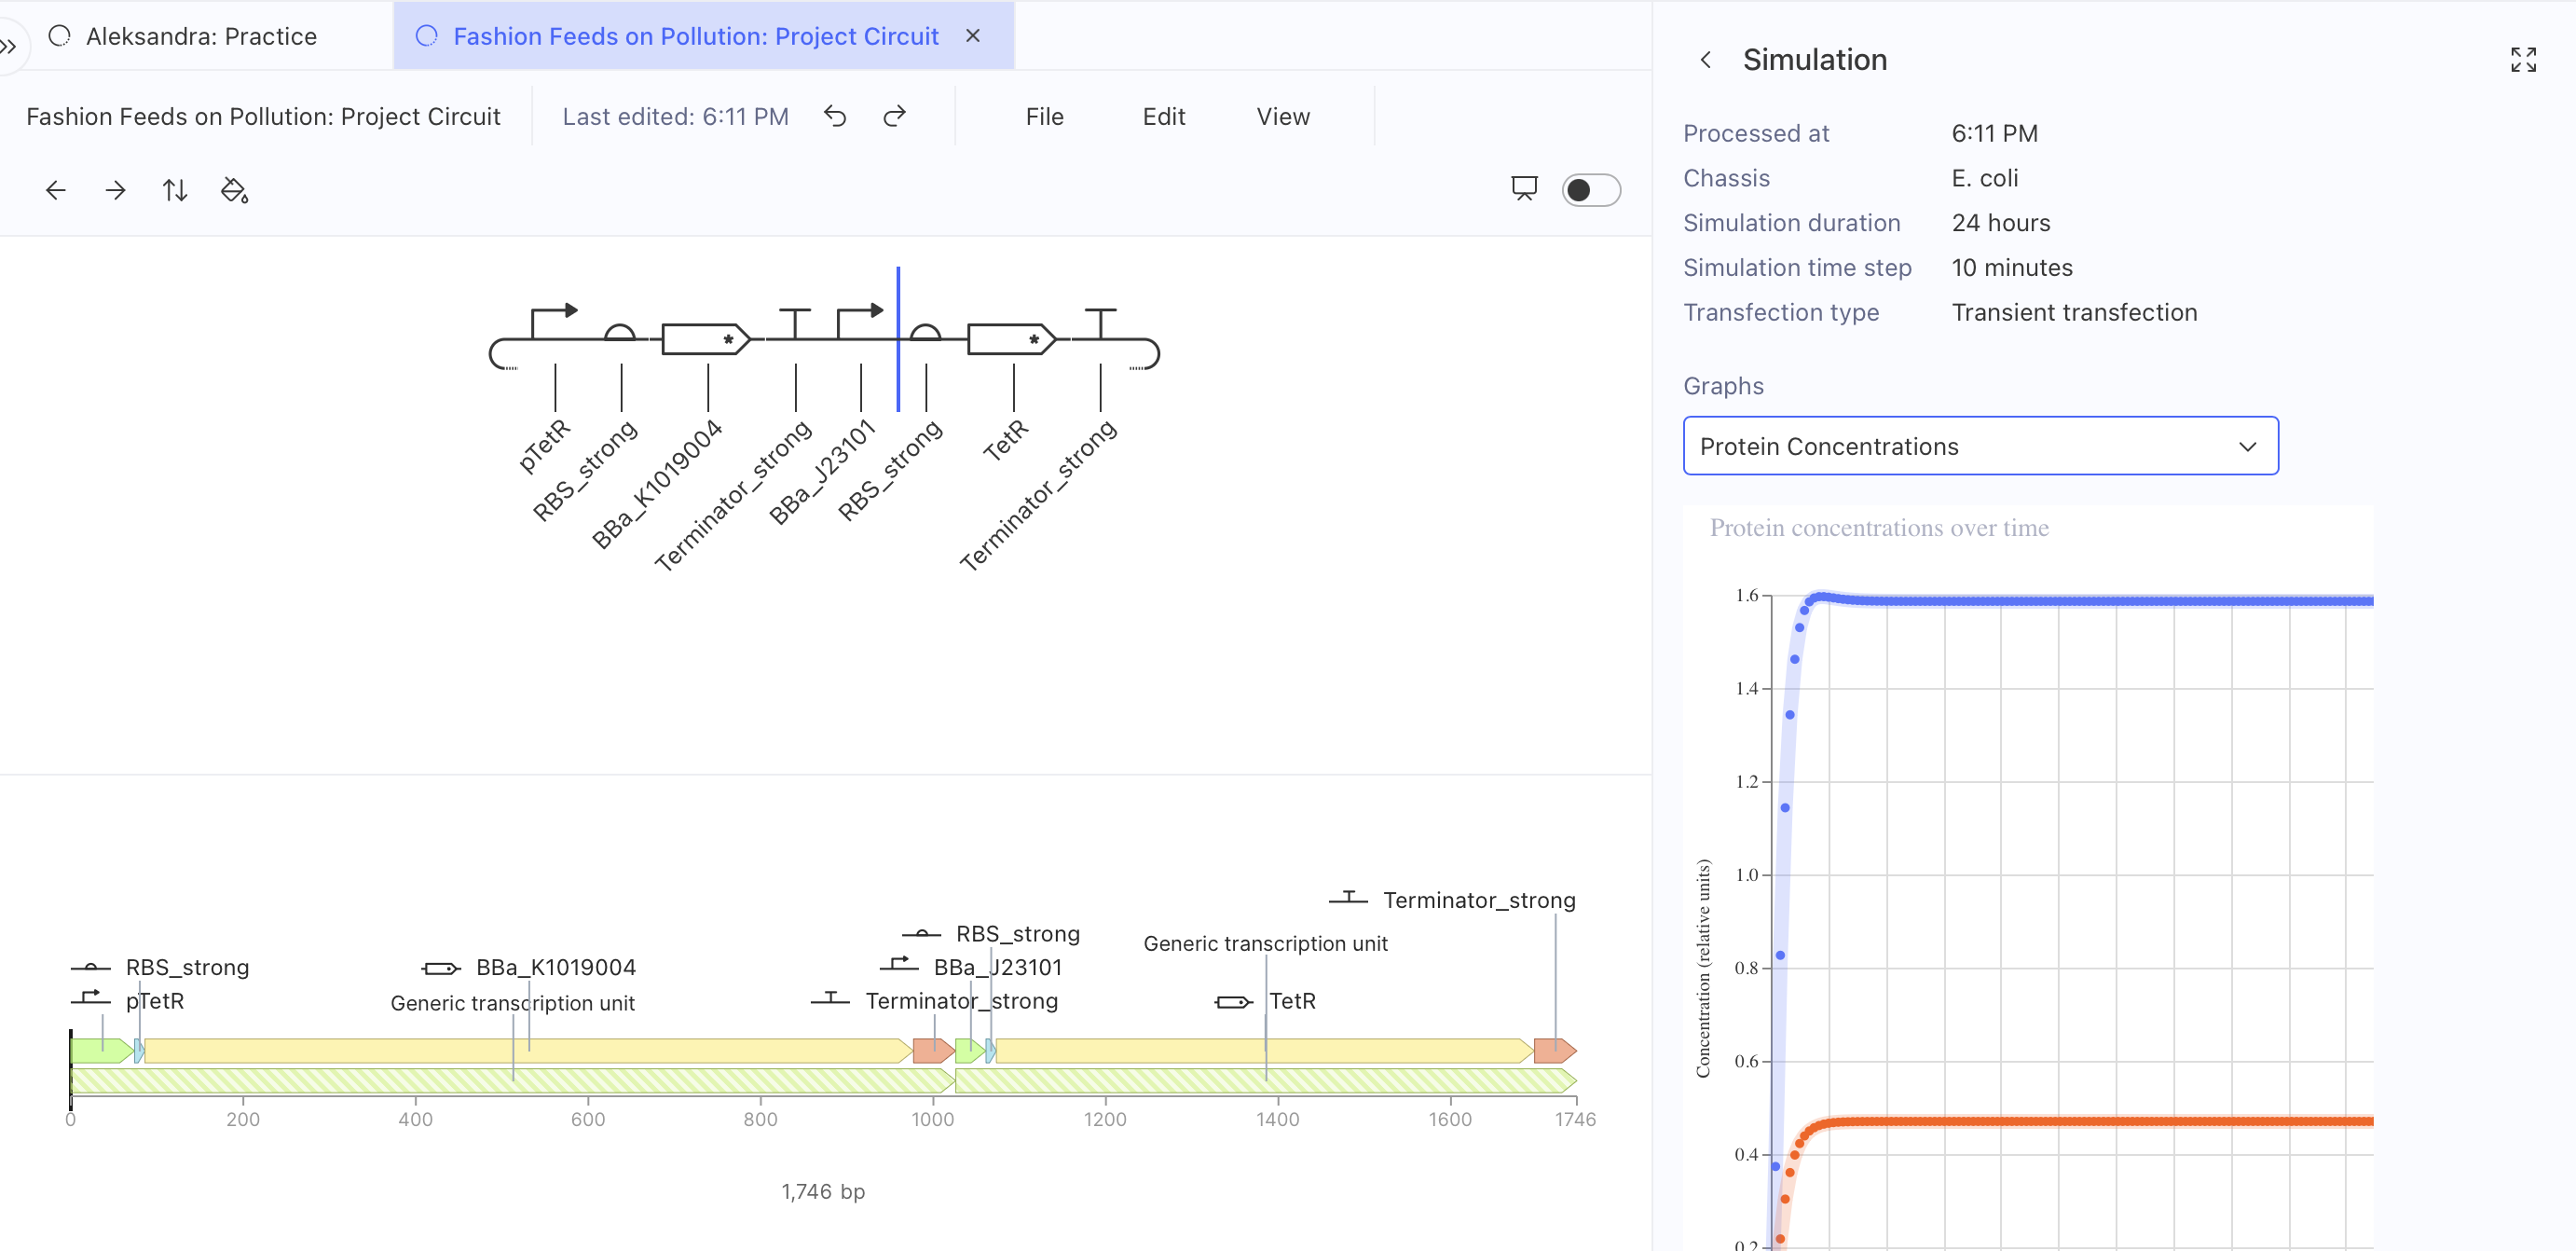Click the E. coli chassis value
Image resolution: width=2576 pixels, height=1251 pixels.
tap(1984, 178)
